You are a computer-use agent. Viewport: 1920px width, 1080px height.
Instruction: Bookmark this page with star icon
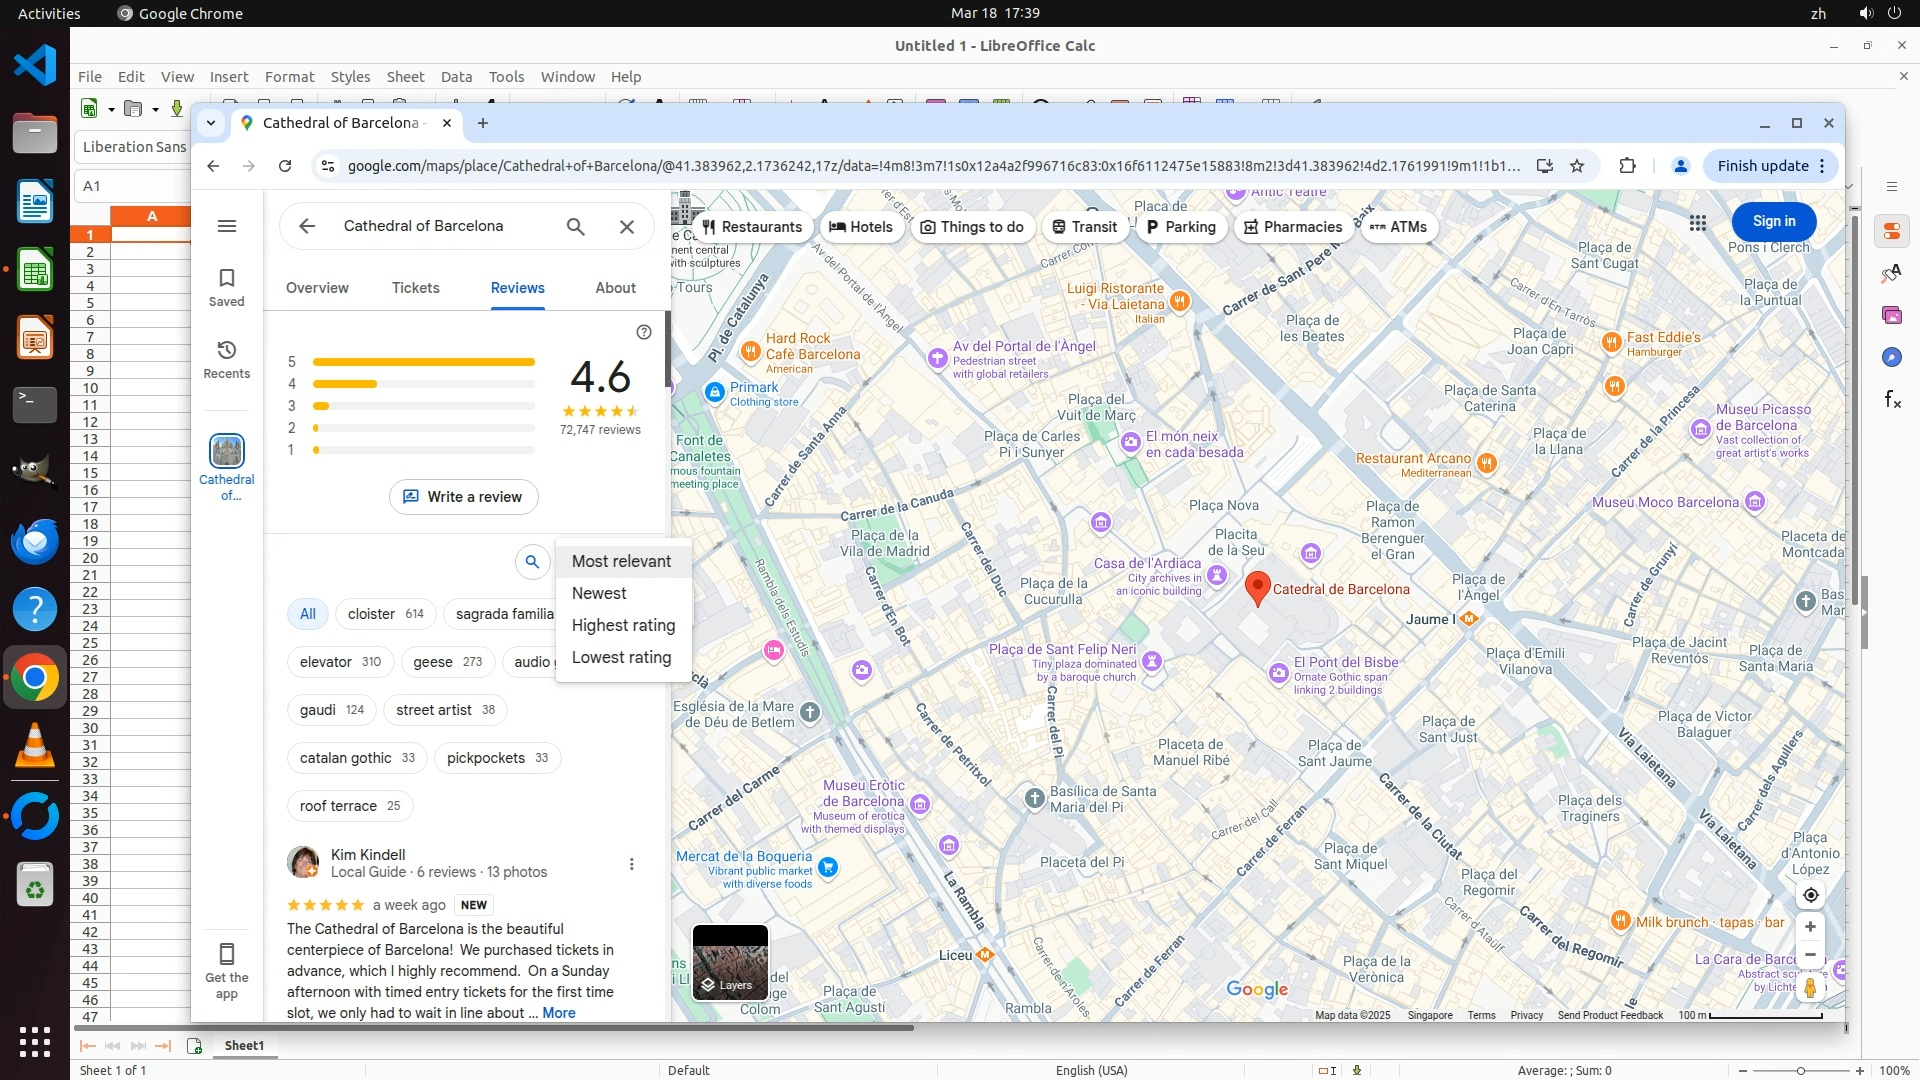[1577, 166]
